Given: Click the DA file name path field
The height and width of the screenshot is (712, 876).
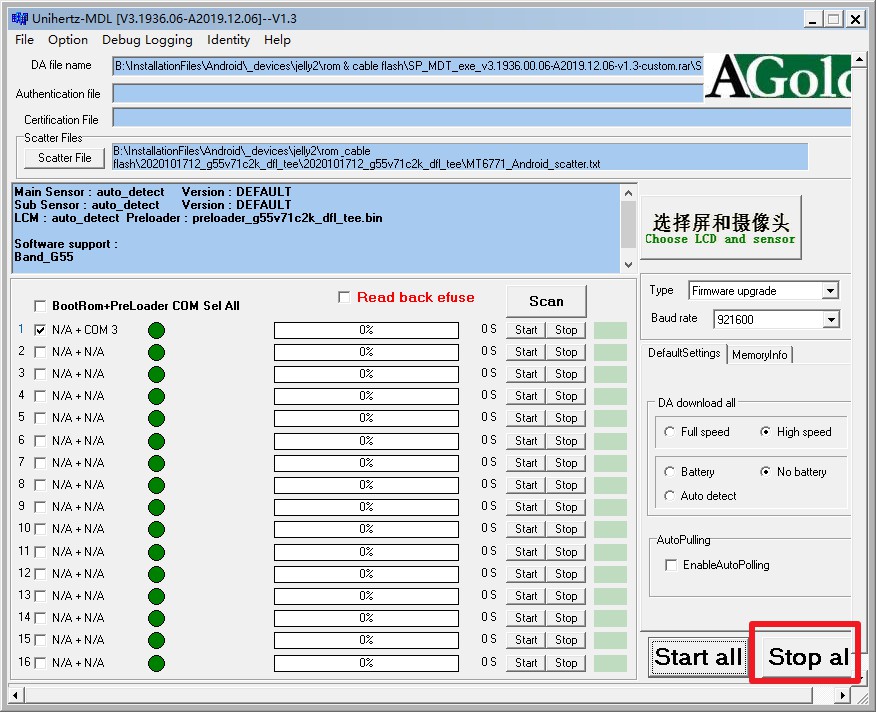Looking at the screenshot, I should tap(407, 66).
